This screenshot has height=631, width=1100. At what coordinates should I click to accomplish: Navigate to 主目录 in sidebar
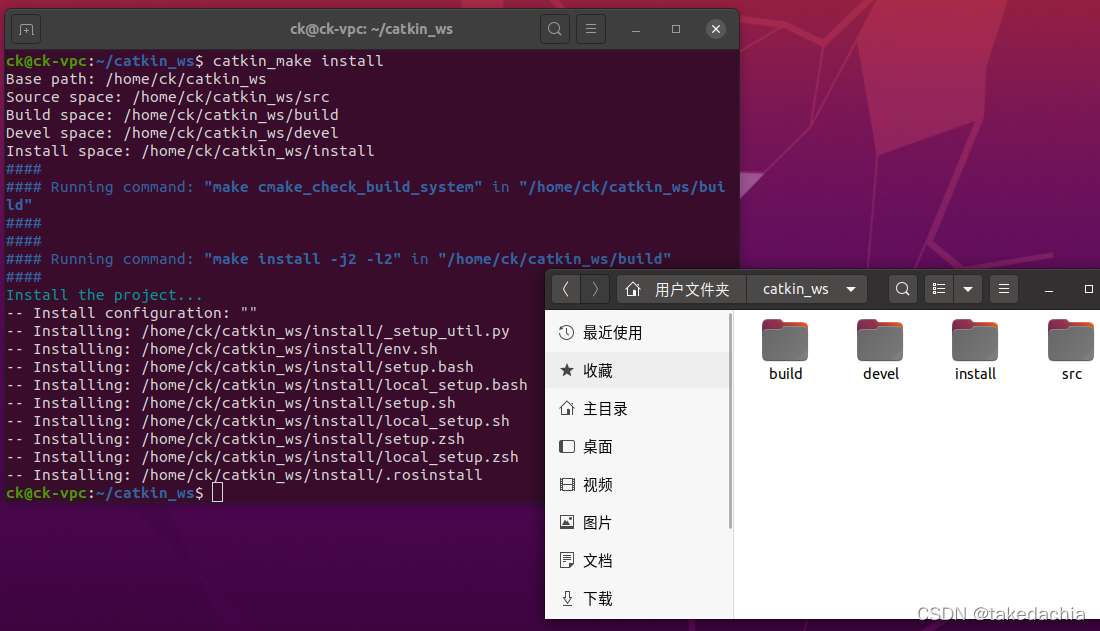(x=605, y=409)
